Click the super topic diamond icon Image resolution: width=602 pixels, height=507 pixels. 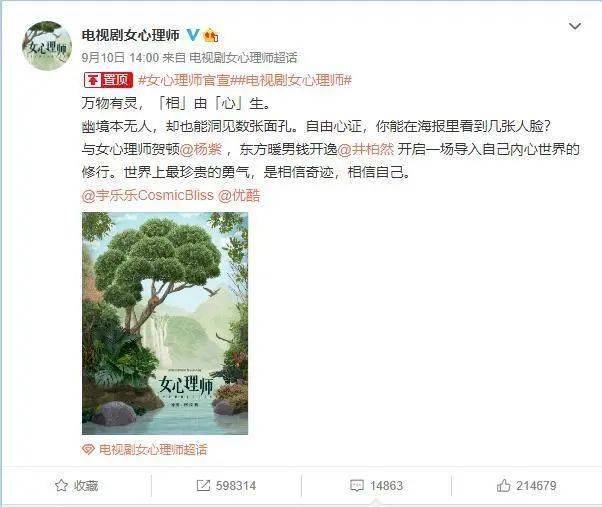(x=88, y=449)
